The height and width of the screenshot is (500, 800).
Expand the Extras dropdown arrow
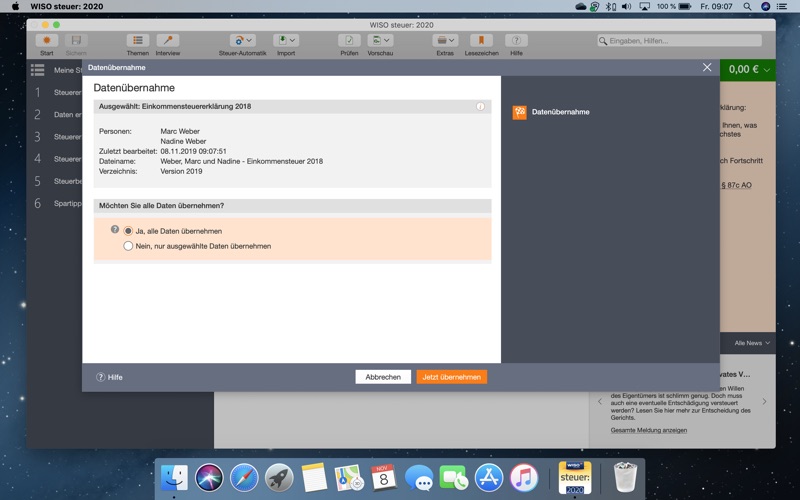pos(452,40)
